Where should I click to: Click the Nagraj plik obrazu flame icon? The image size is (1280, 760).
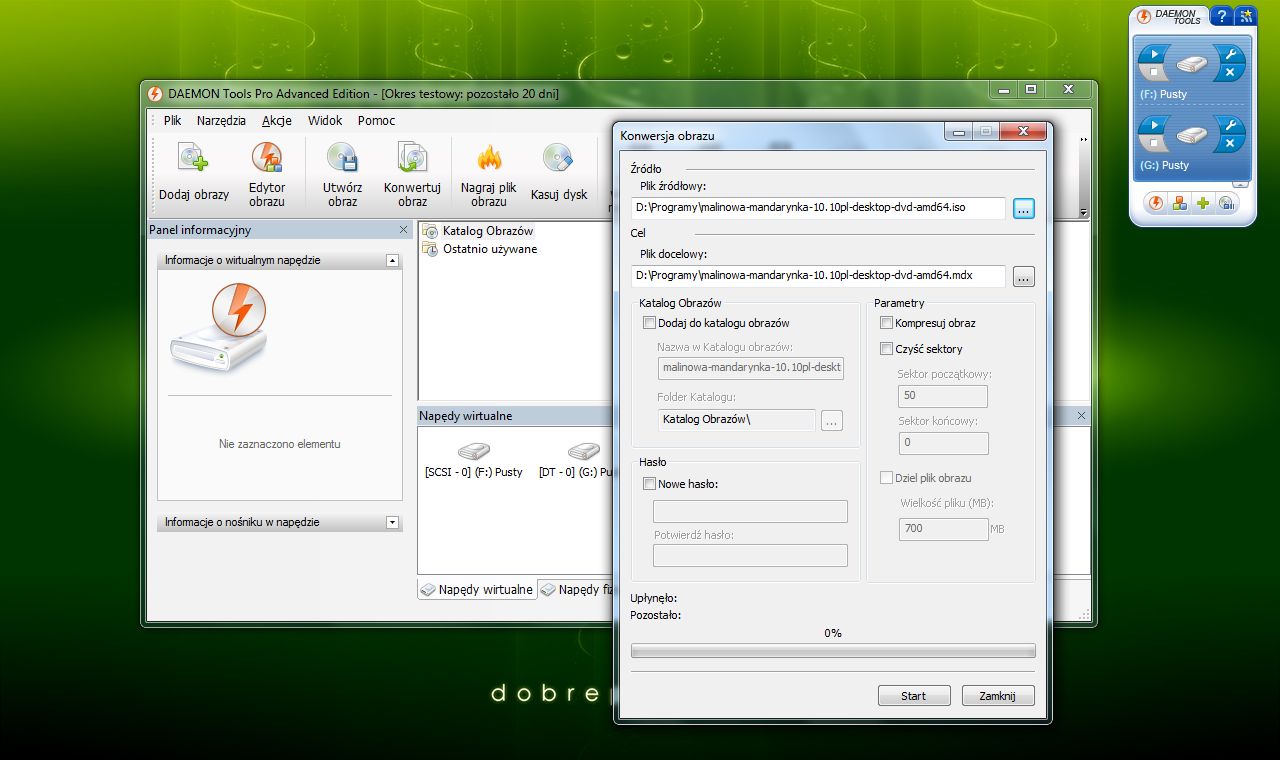pos(489,158)
